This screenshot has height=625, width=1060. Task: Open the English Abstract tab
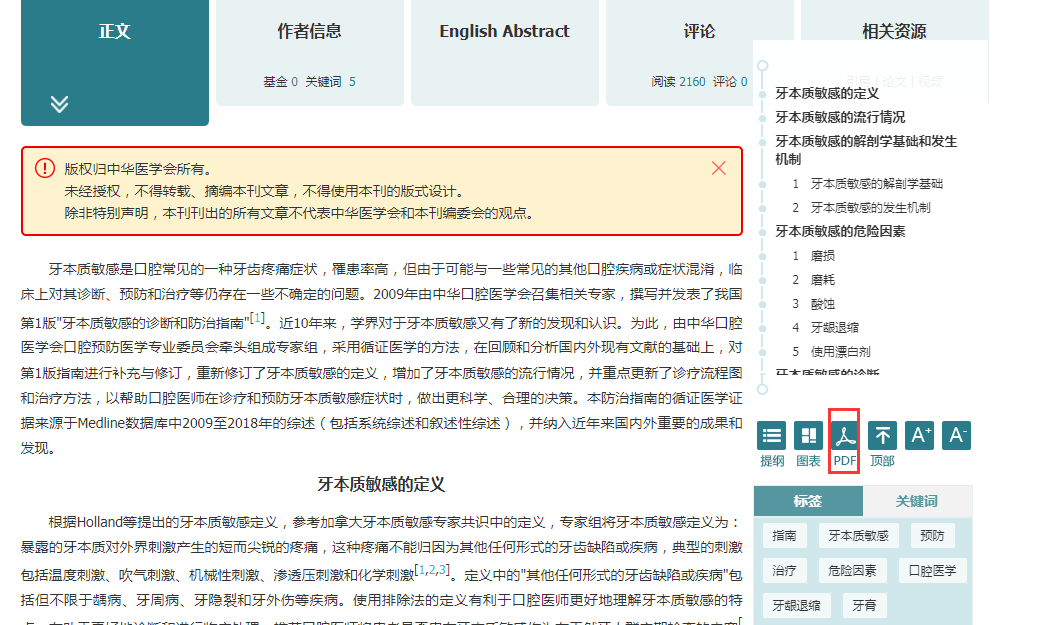(504, 52)
